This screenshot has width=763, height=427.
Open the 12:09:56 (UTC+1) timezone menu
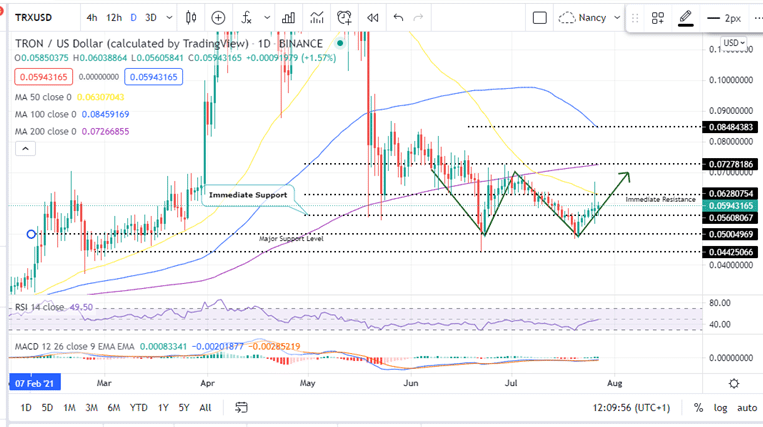coord(631,408)
